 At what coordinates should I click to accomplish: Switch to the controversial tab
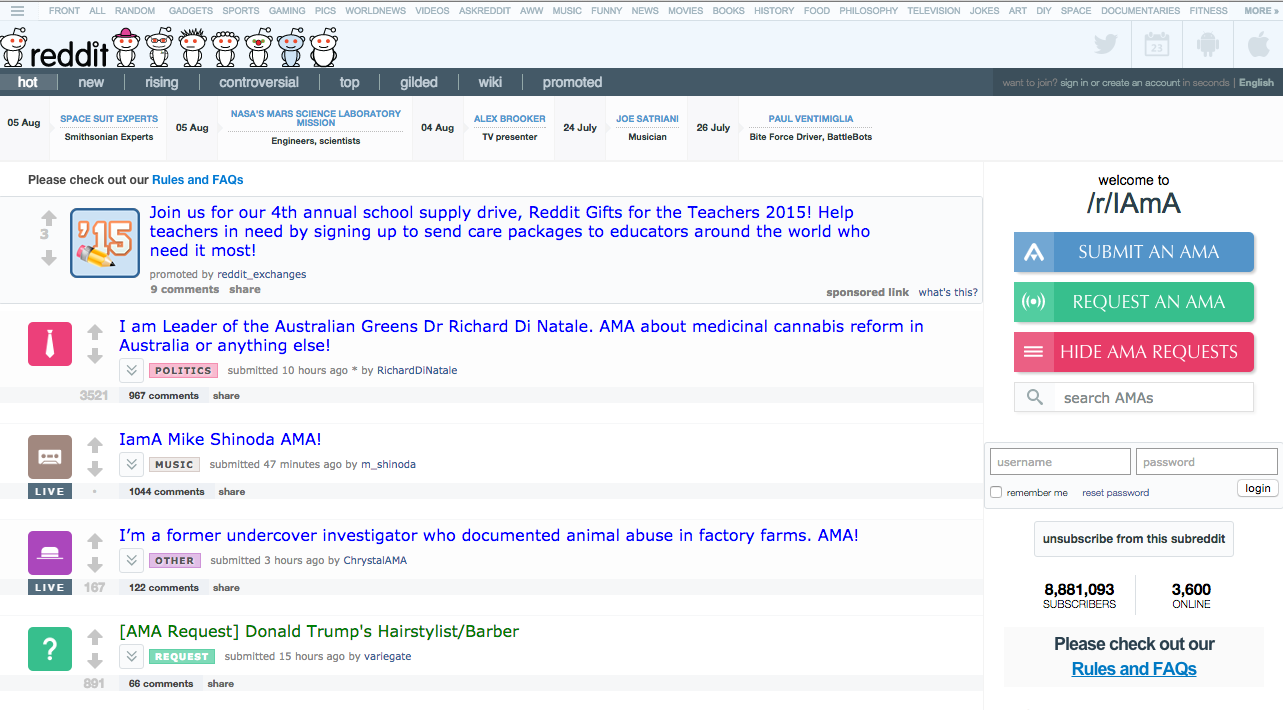coord(259,81)
